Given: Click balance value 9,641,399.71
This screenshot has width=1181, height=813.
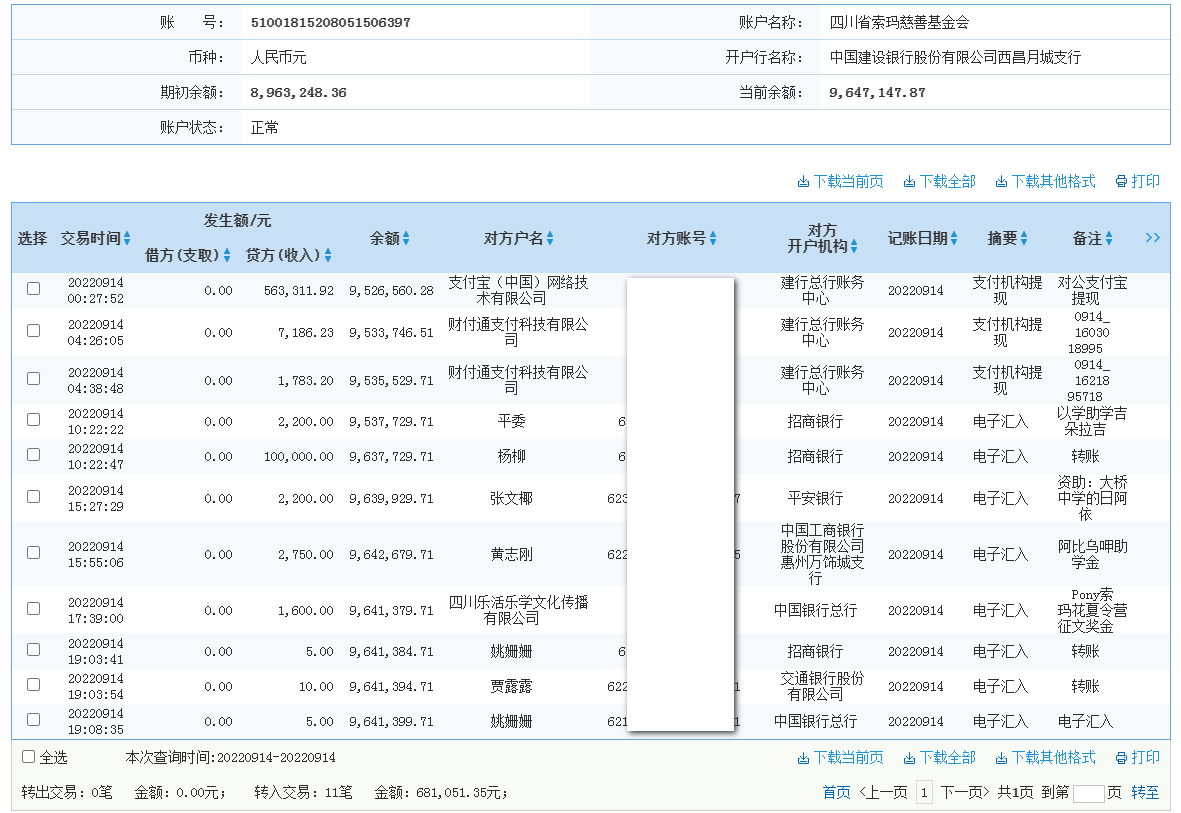Looking at the screenshot, I should click(x=391, y=722).
